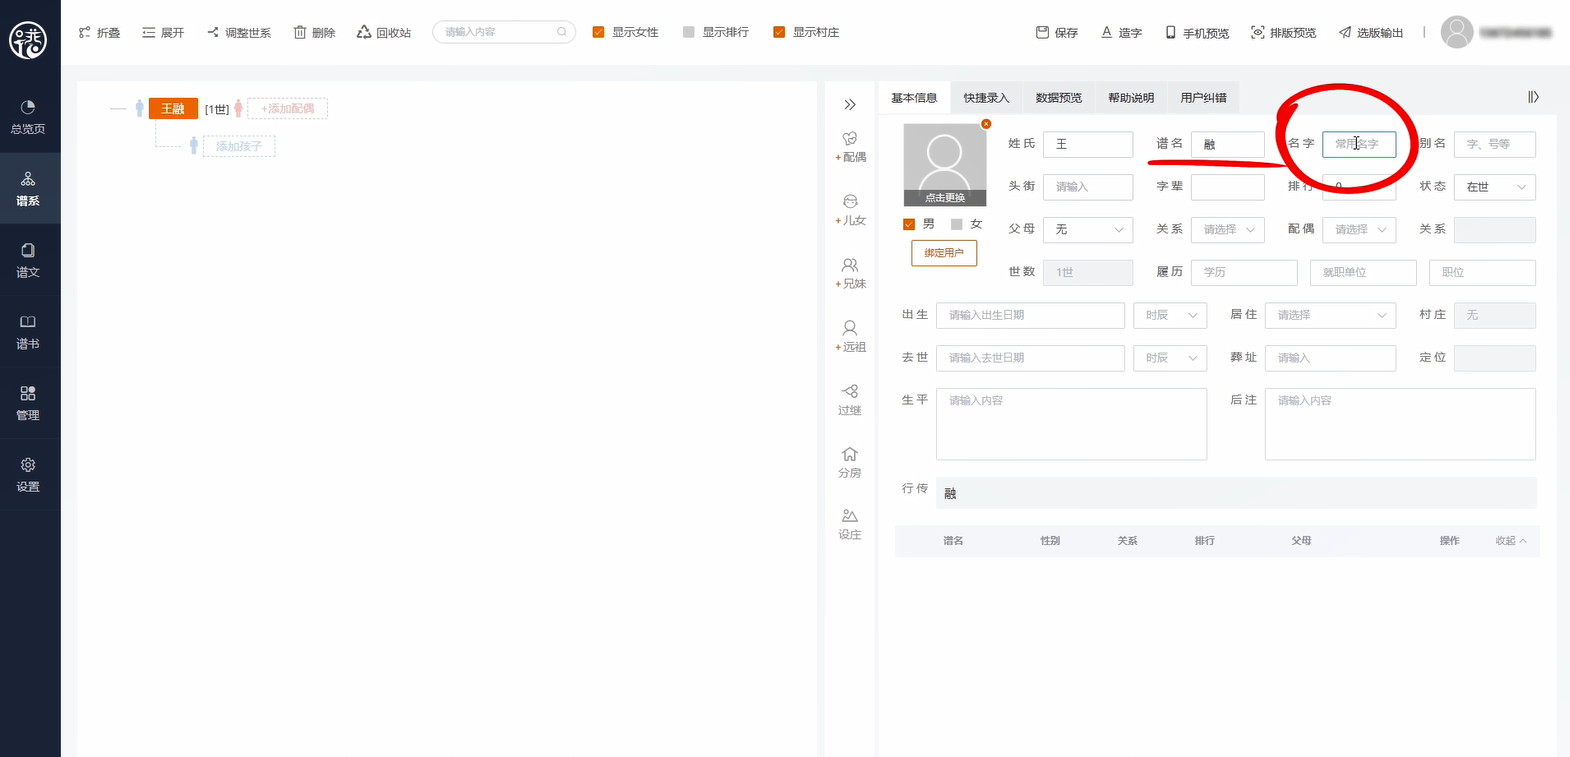The height and width of the screenshot is (757, 1570).
Task: Open the 状态 dropdown showing 在世
Action: tap(1494, 187)
